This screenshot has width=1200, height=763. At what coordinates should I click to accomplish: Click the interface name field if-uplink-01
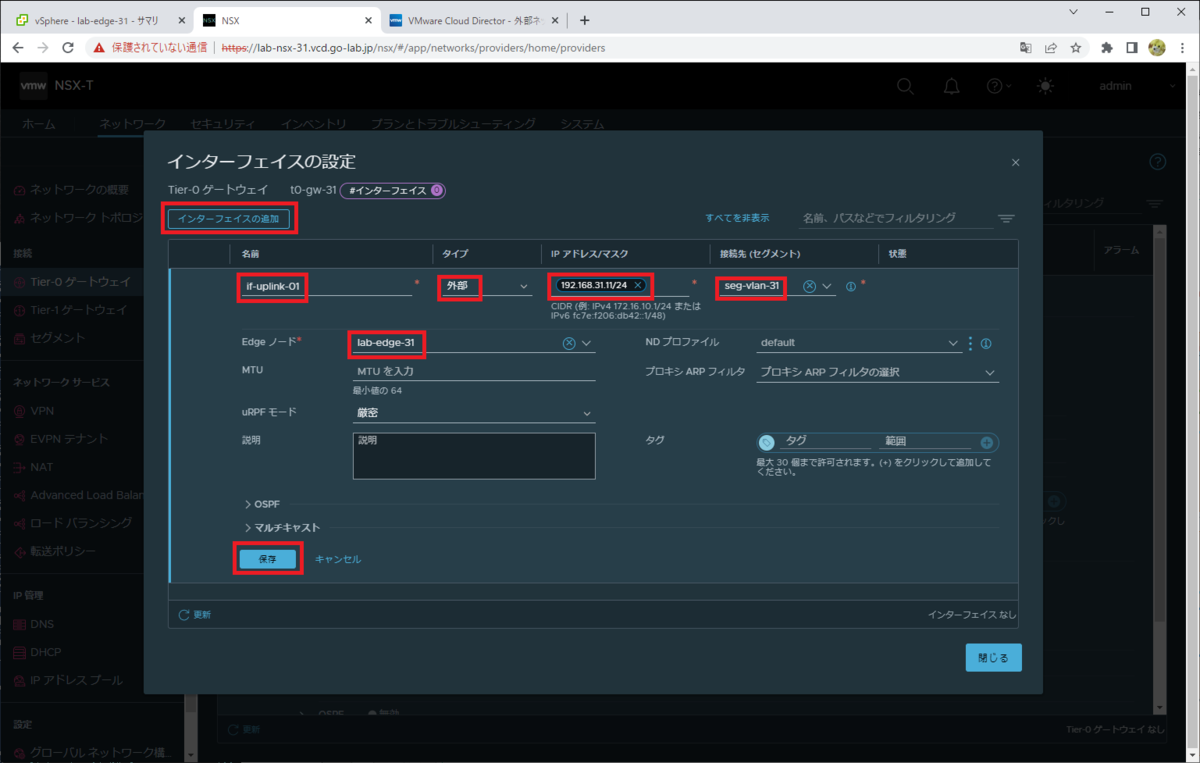tap(326, 286)
